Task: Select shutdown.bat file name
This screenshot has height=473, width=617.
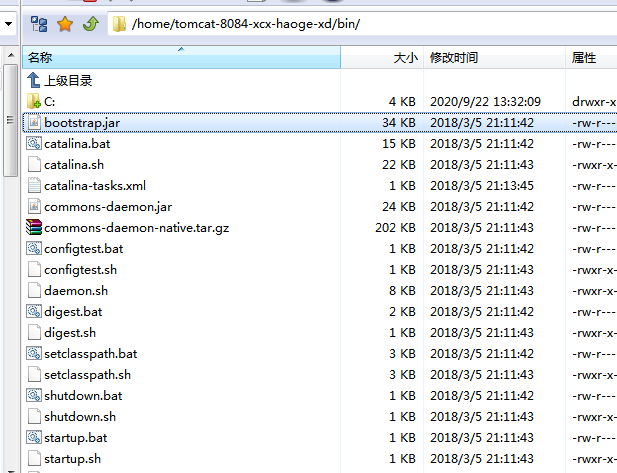Action: pos(83,395)
